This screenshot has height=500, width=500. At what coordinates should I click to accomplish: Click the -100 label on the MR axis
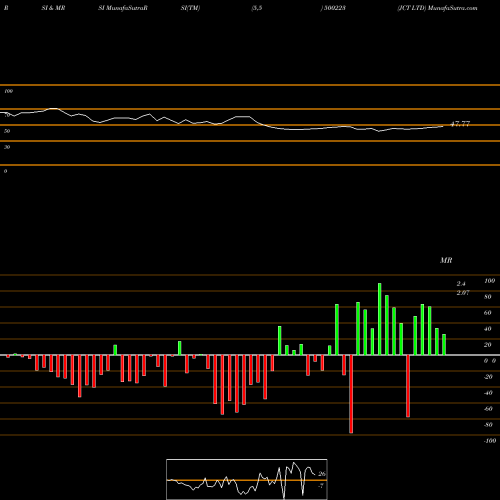[490, 441]
